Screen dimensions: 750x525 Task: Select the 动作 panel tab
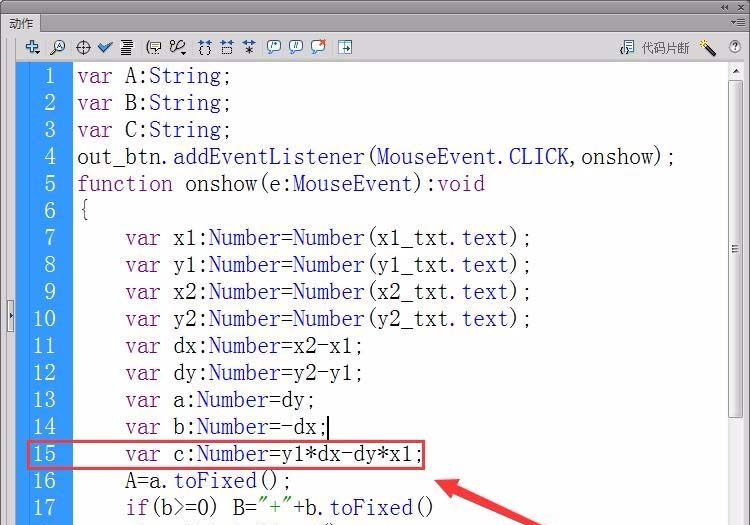point(21,23)
